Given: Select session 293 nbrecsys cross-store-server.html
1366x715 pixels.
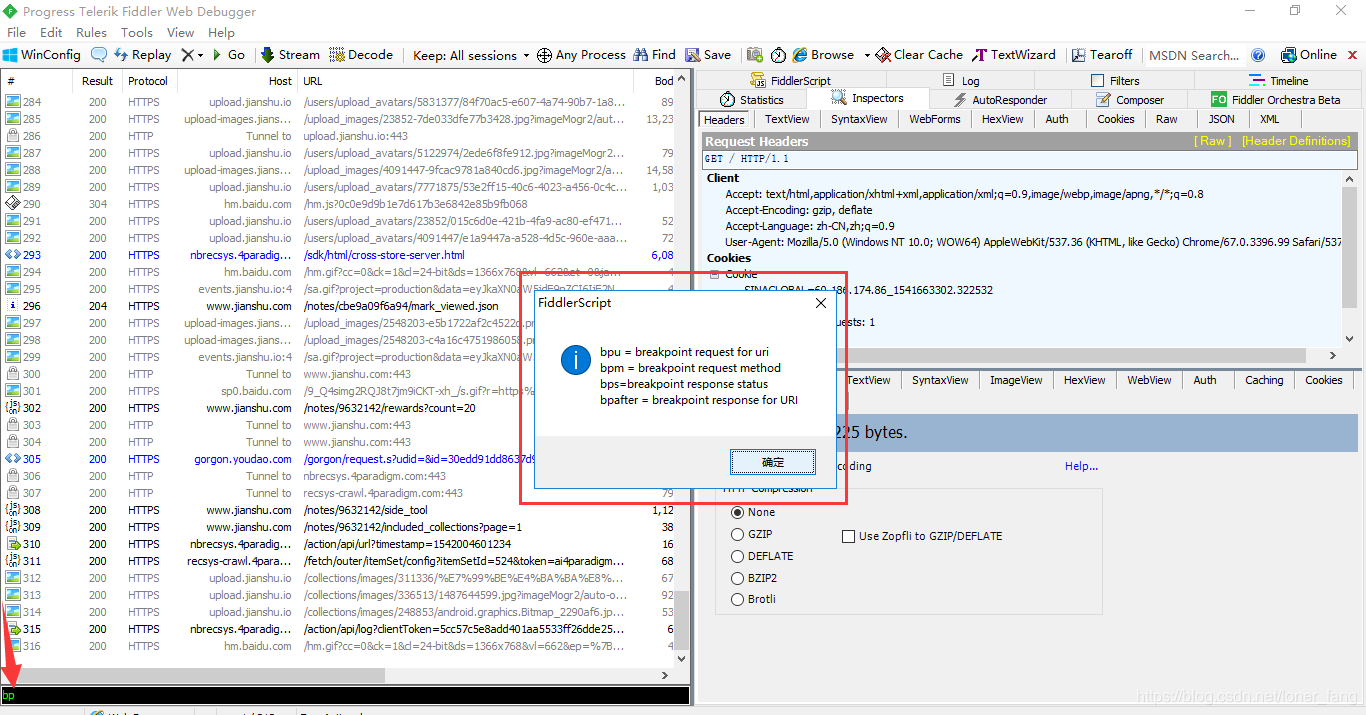Looking at the screenshot, I should click(338, 255).
